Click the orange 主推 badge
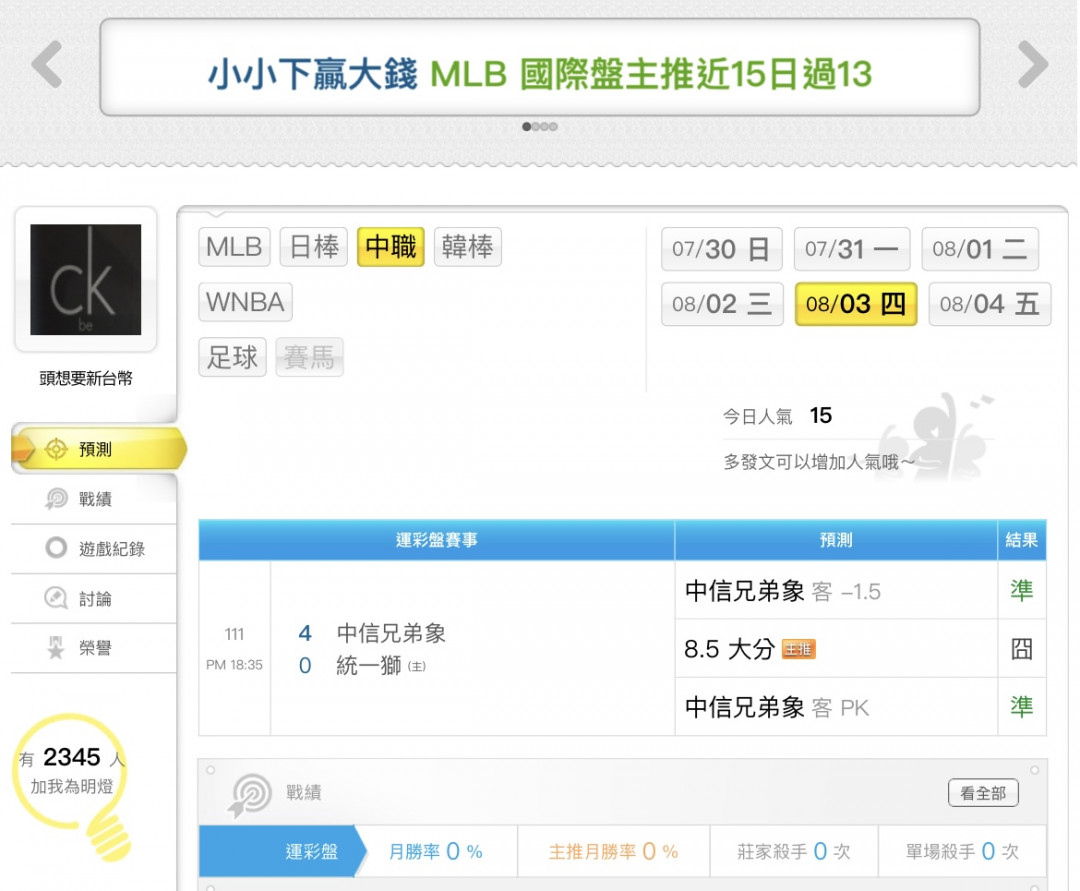 [799, 649]
